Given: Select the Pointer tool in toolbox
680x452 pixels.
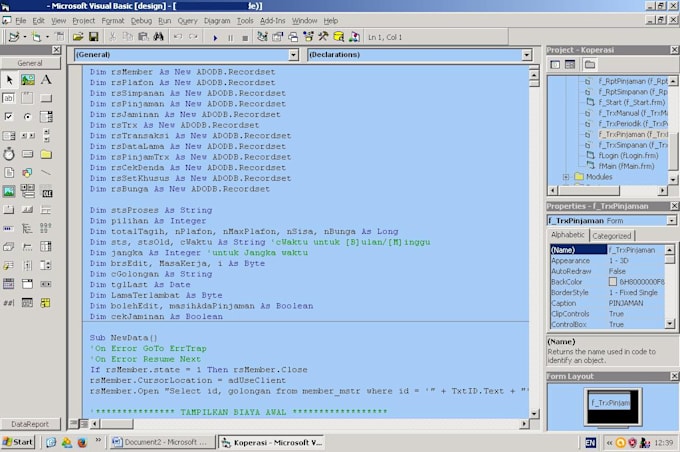Looking at the screenshot, I should 9,80.
